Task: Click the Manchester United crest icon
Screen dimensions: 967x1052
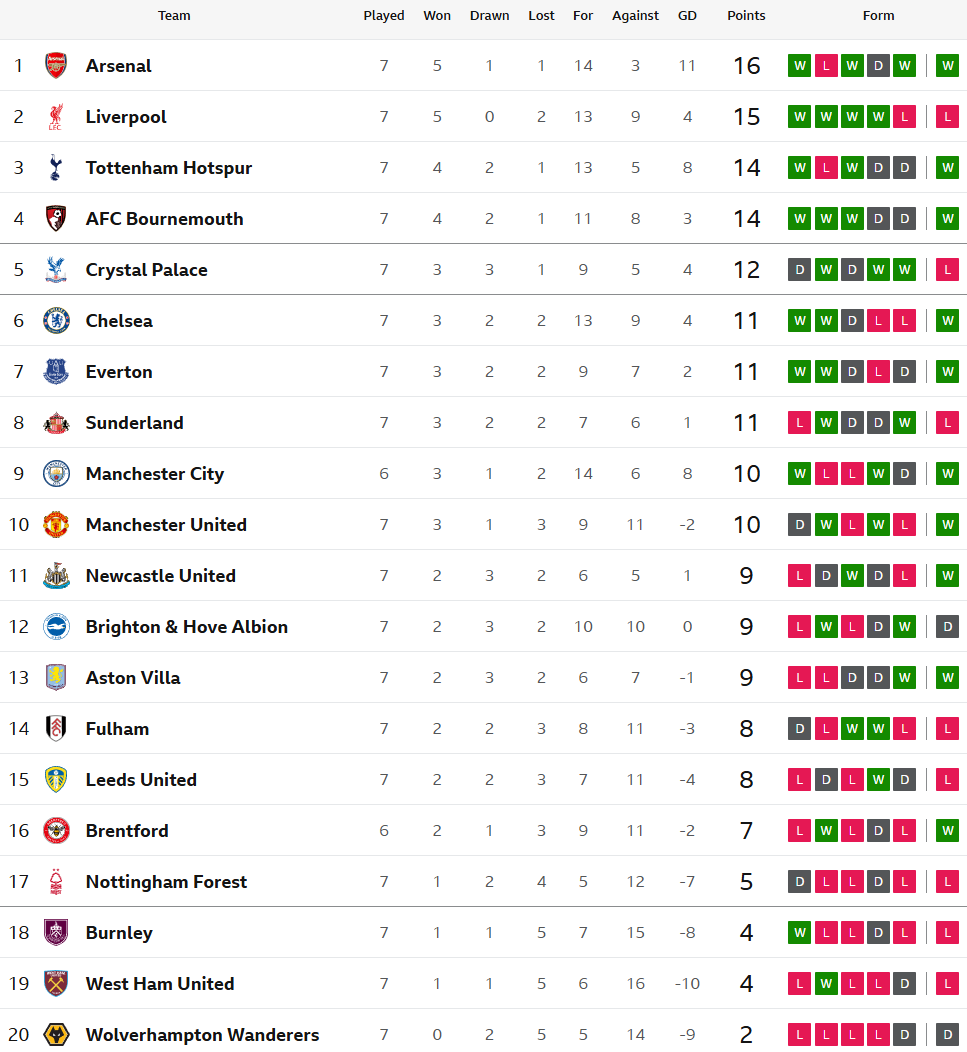Action: click(x=56, y=525)
